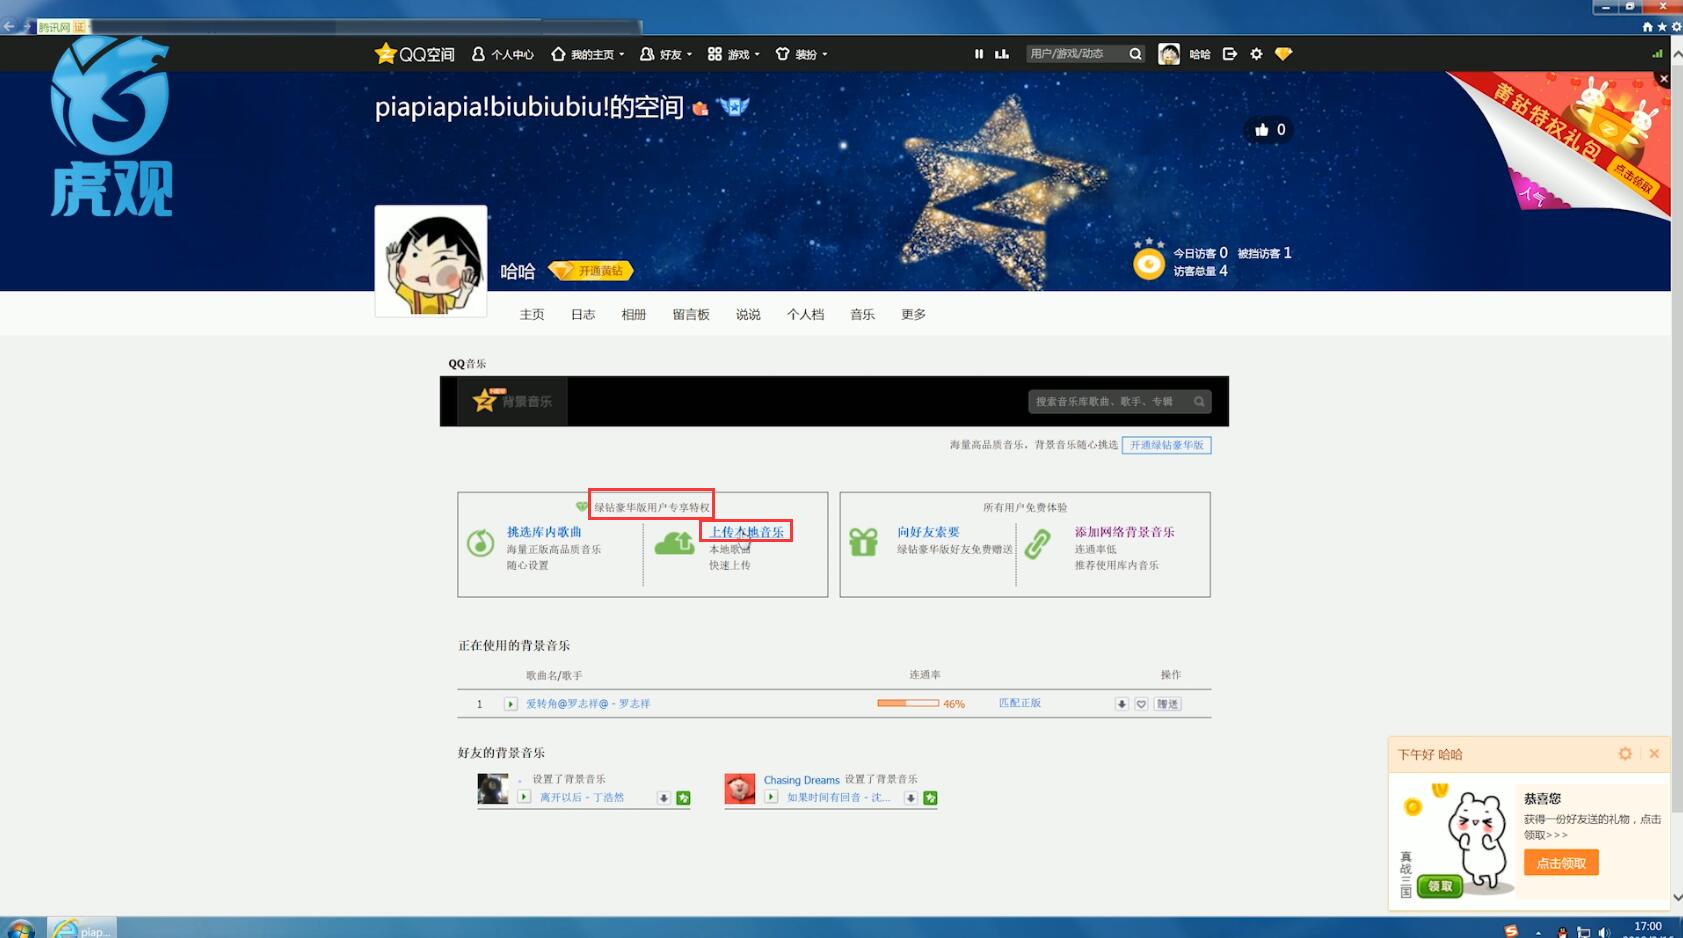
Task: Open the small user avatar in top bar
Action: (x=1169, y=54)
